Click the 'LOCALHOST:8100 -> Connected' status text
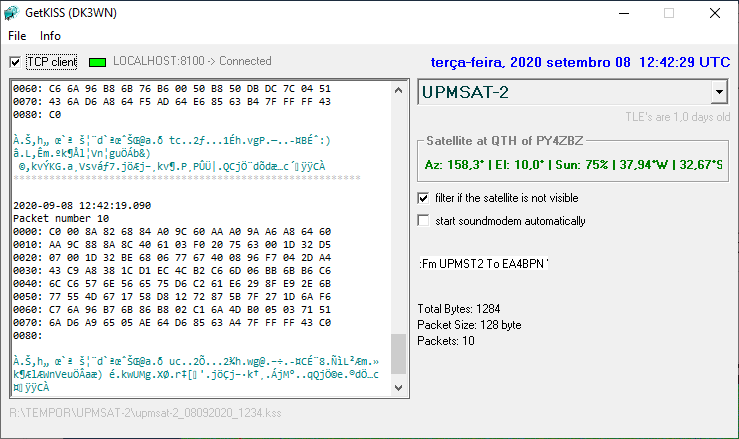The image size is (739, 439). point(192,61)
